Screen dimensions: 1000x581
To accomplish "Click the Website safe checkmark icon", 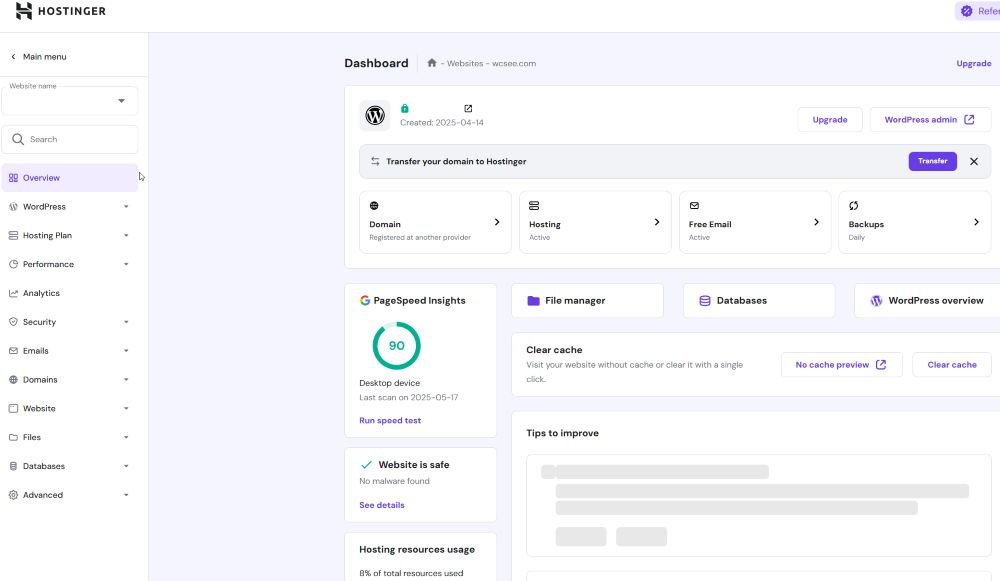I will tap(366, 465).
